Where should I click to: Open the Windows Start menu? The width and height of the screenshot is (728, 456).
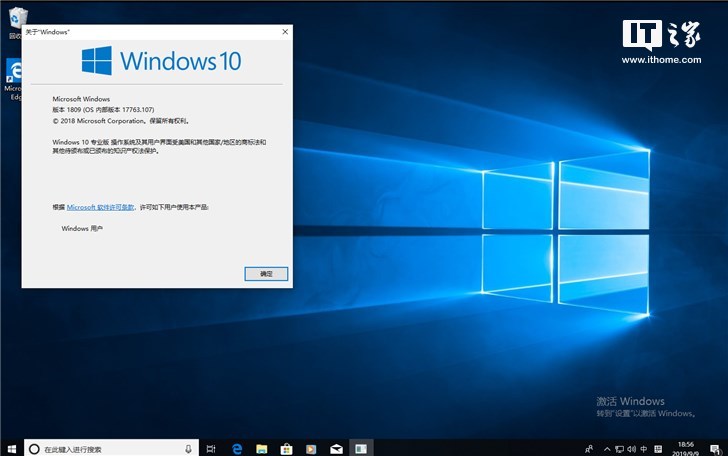click(12, 449)
